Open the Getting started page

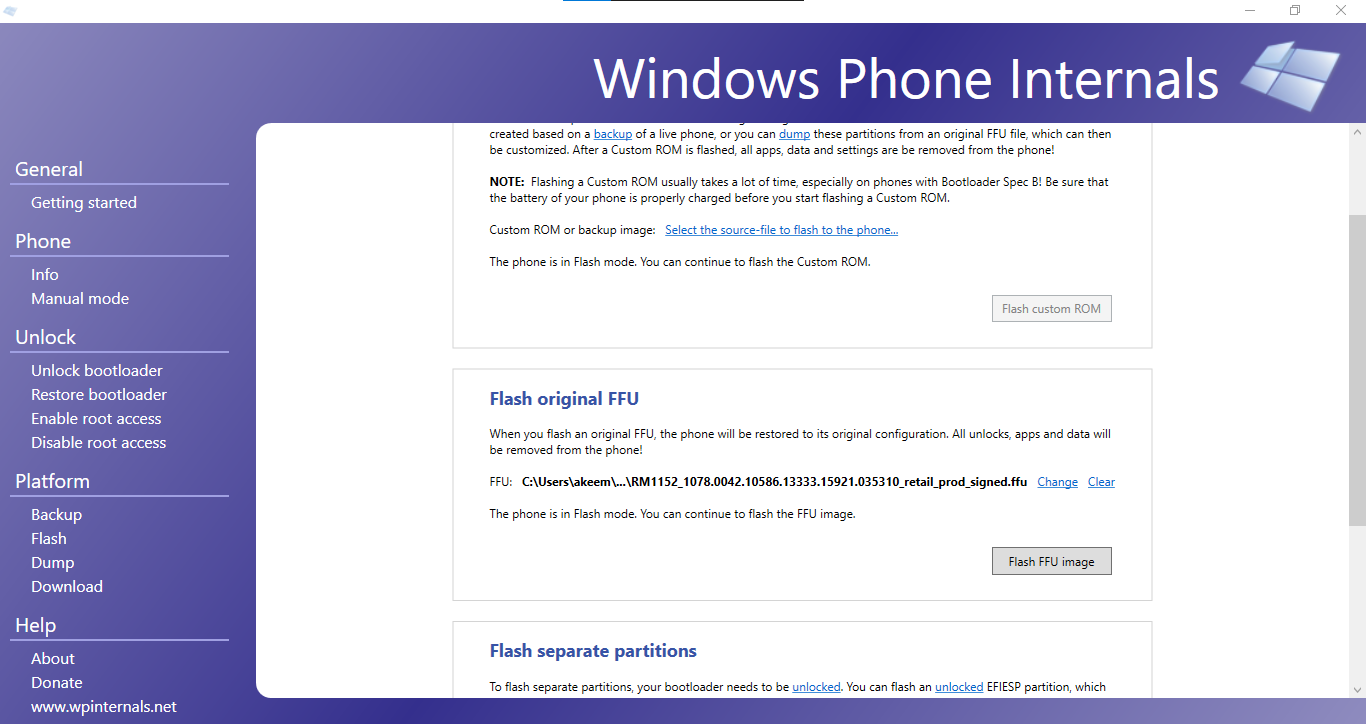84,202
